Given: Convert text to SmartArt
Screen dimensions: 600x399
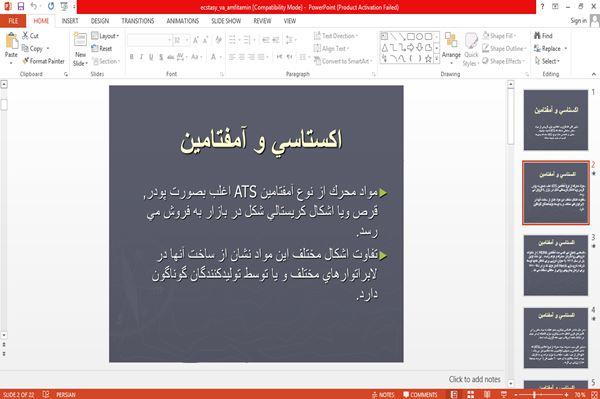Looking at the screenshot, I should 342,61.
